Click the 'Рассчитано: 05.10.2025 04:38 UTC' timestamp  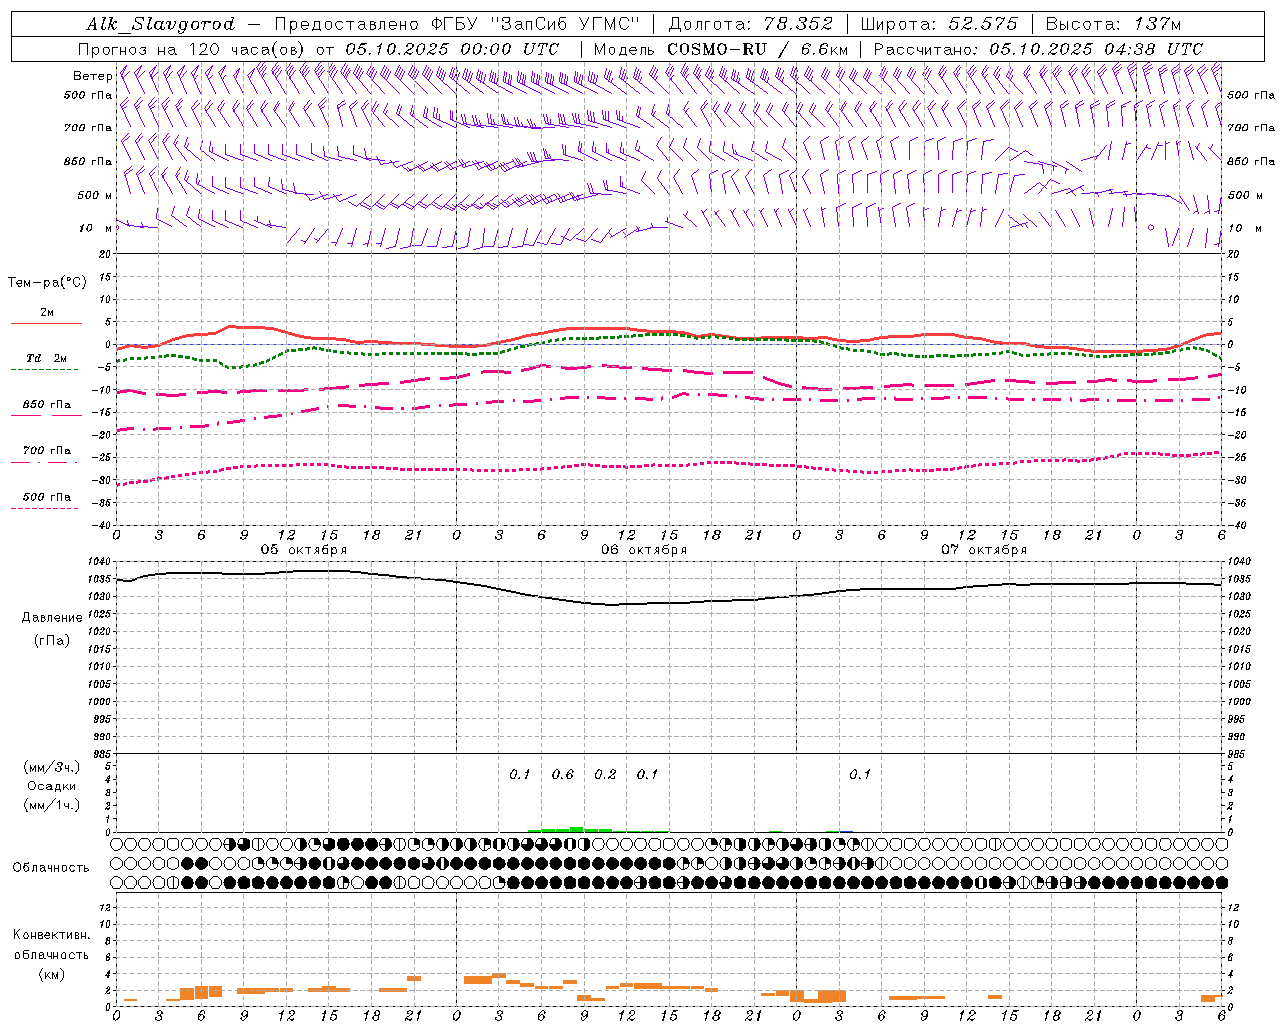coord(1038,49)
